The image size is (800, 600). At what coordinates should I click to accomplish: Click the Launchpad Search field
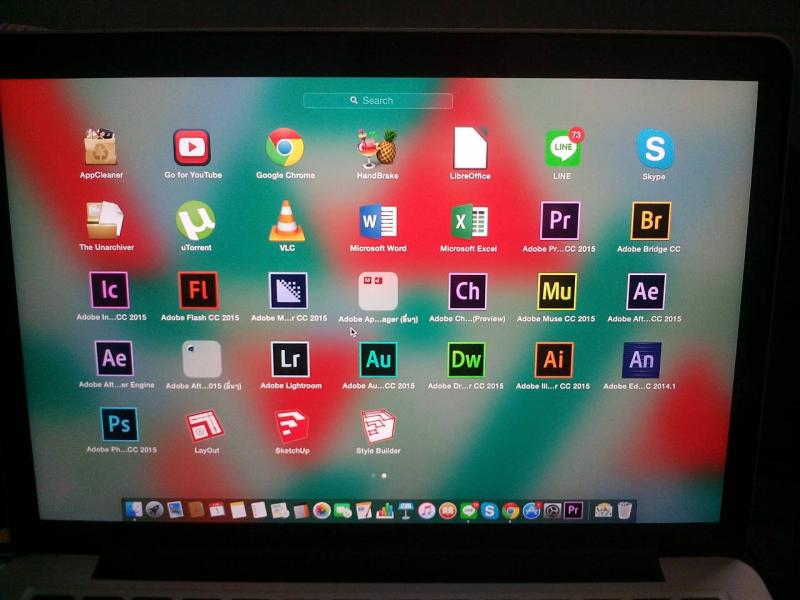point(378,101)
